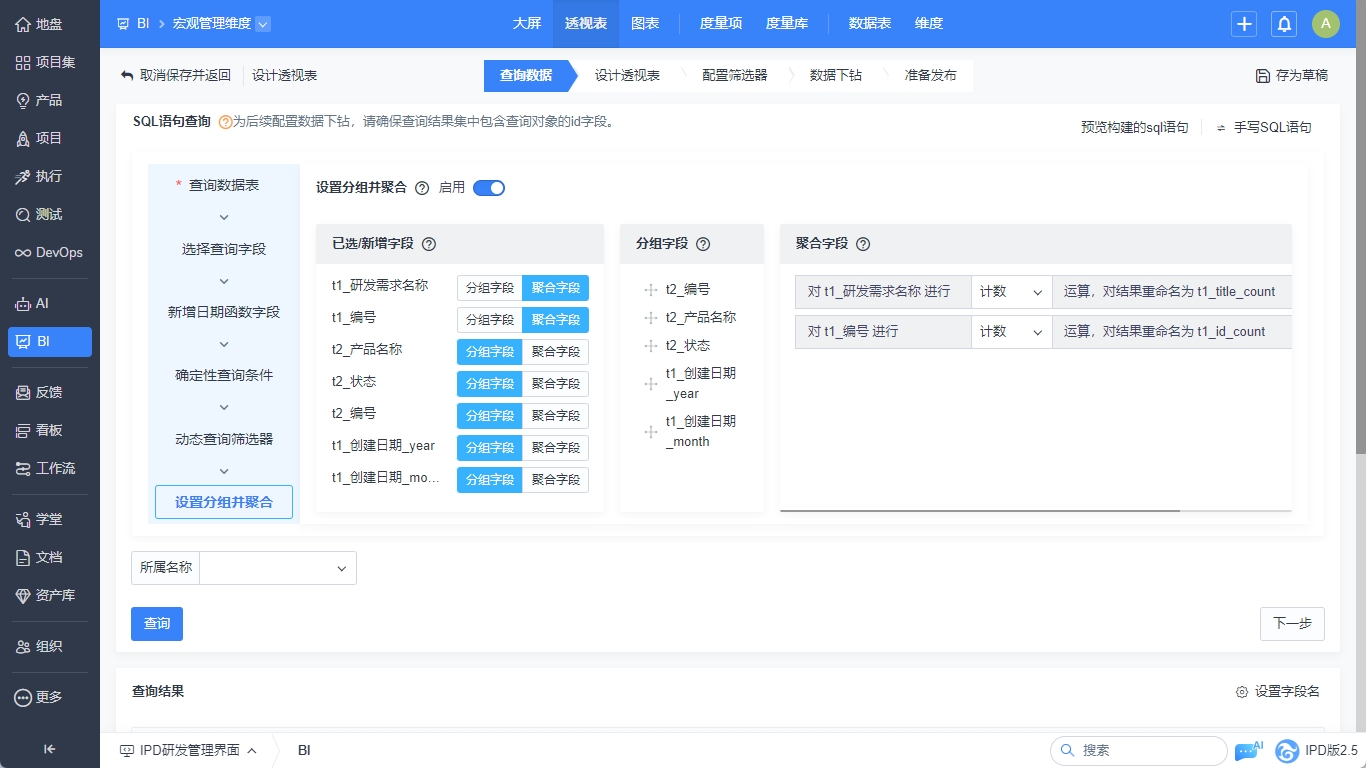1366x768 pixels.
Task: Collapse the left sidebar menu
Action: tap(49, 749)
